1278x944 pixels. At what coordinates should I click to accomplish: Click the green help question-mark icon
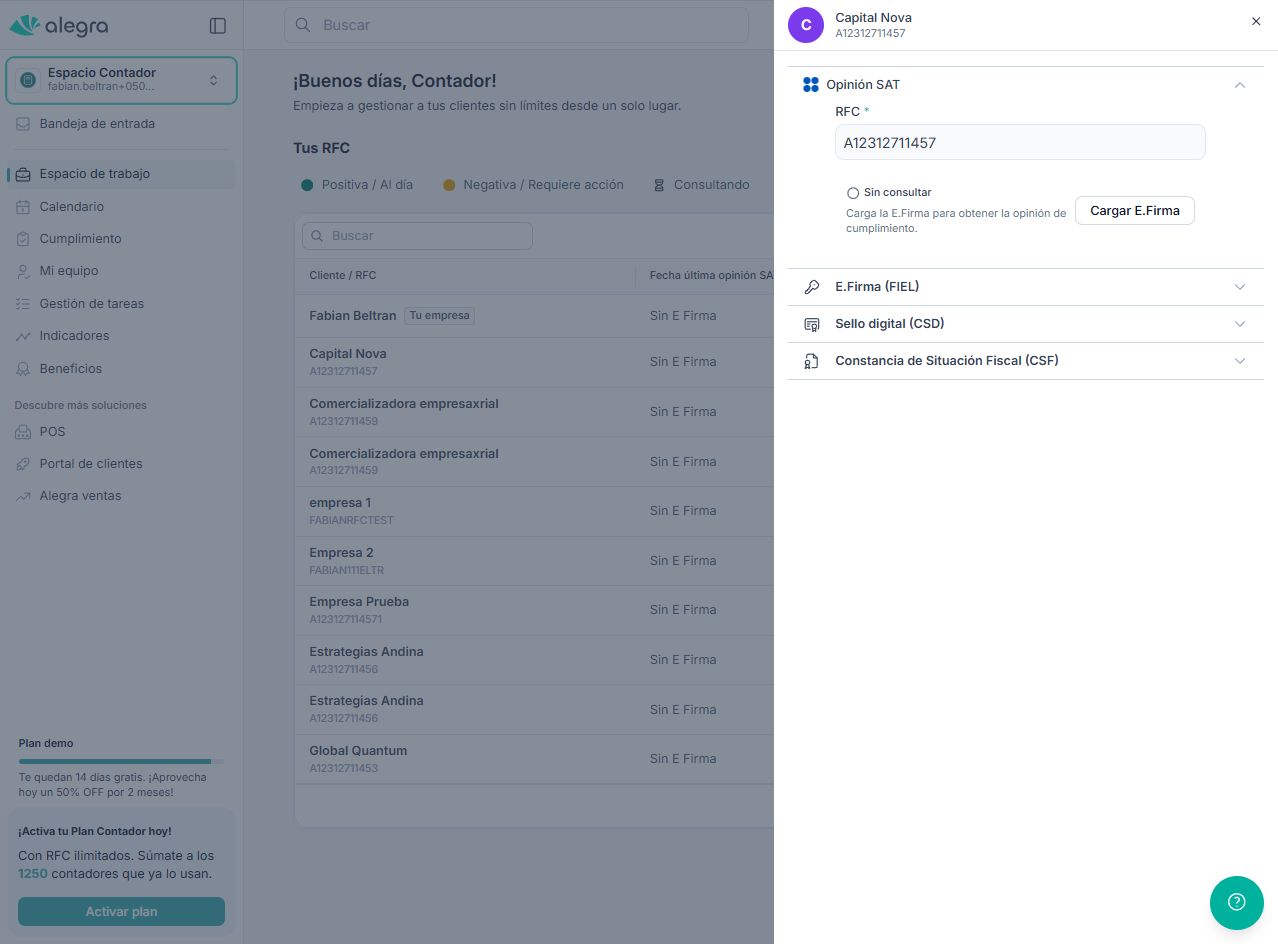(x=1236, y=902)
